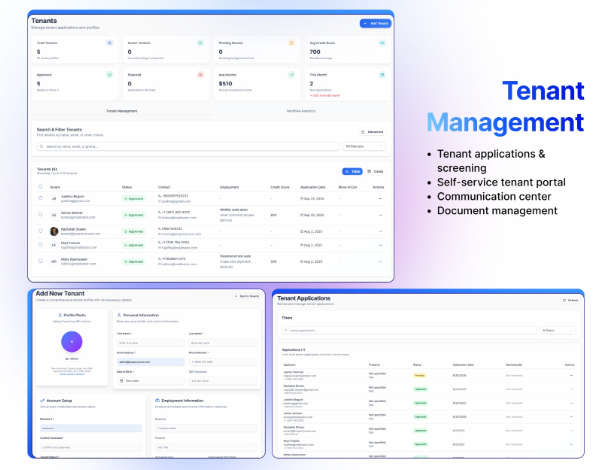
Task: Check the last tenant row checkbox
Action: click(41, 261)
